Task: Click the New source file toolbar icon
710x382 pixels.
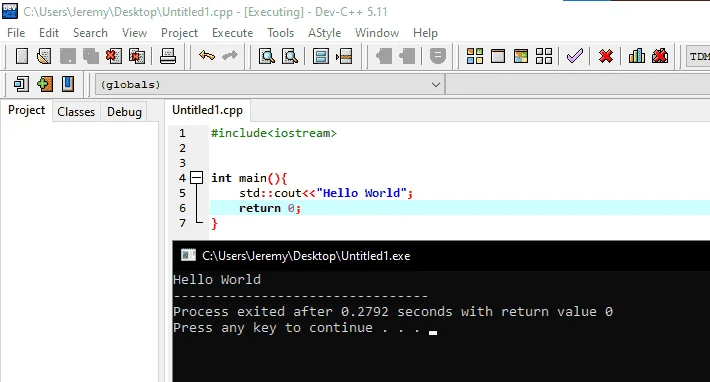Action: coord(21,56)
